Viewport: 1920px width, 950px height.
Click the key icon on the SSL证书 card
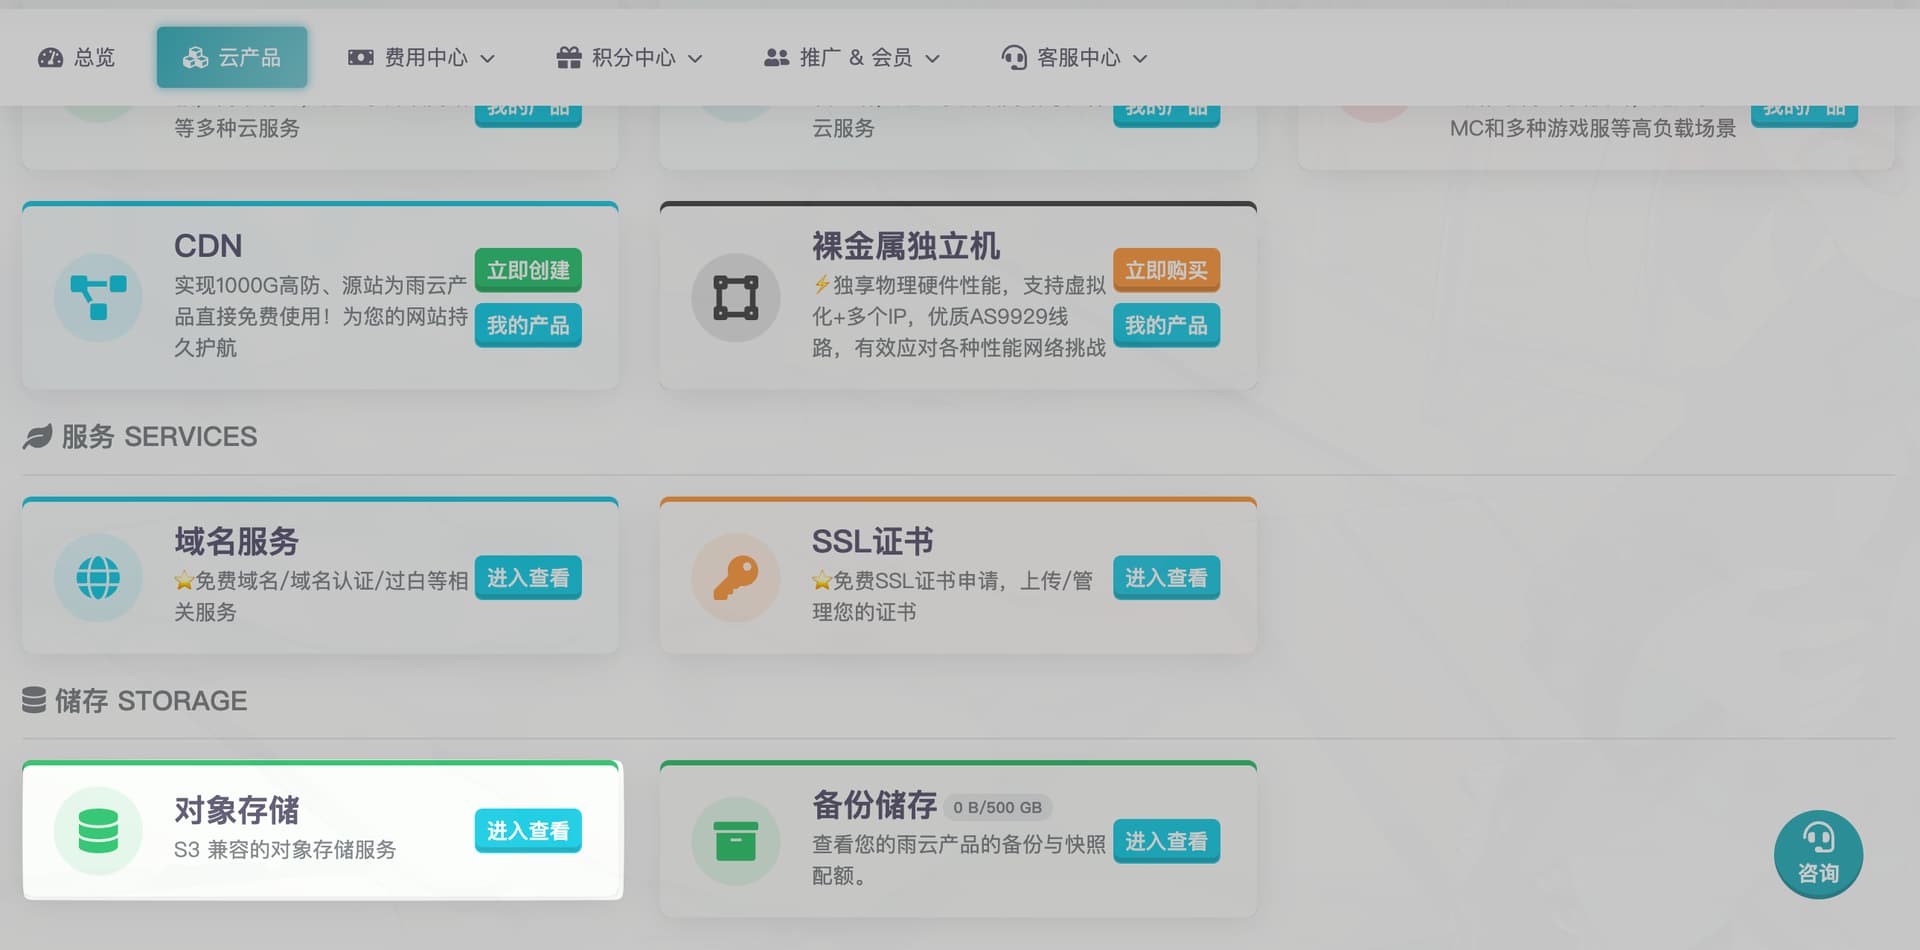736,577
